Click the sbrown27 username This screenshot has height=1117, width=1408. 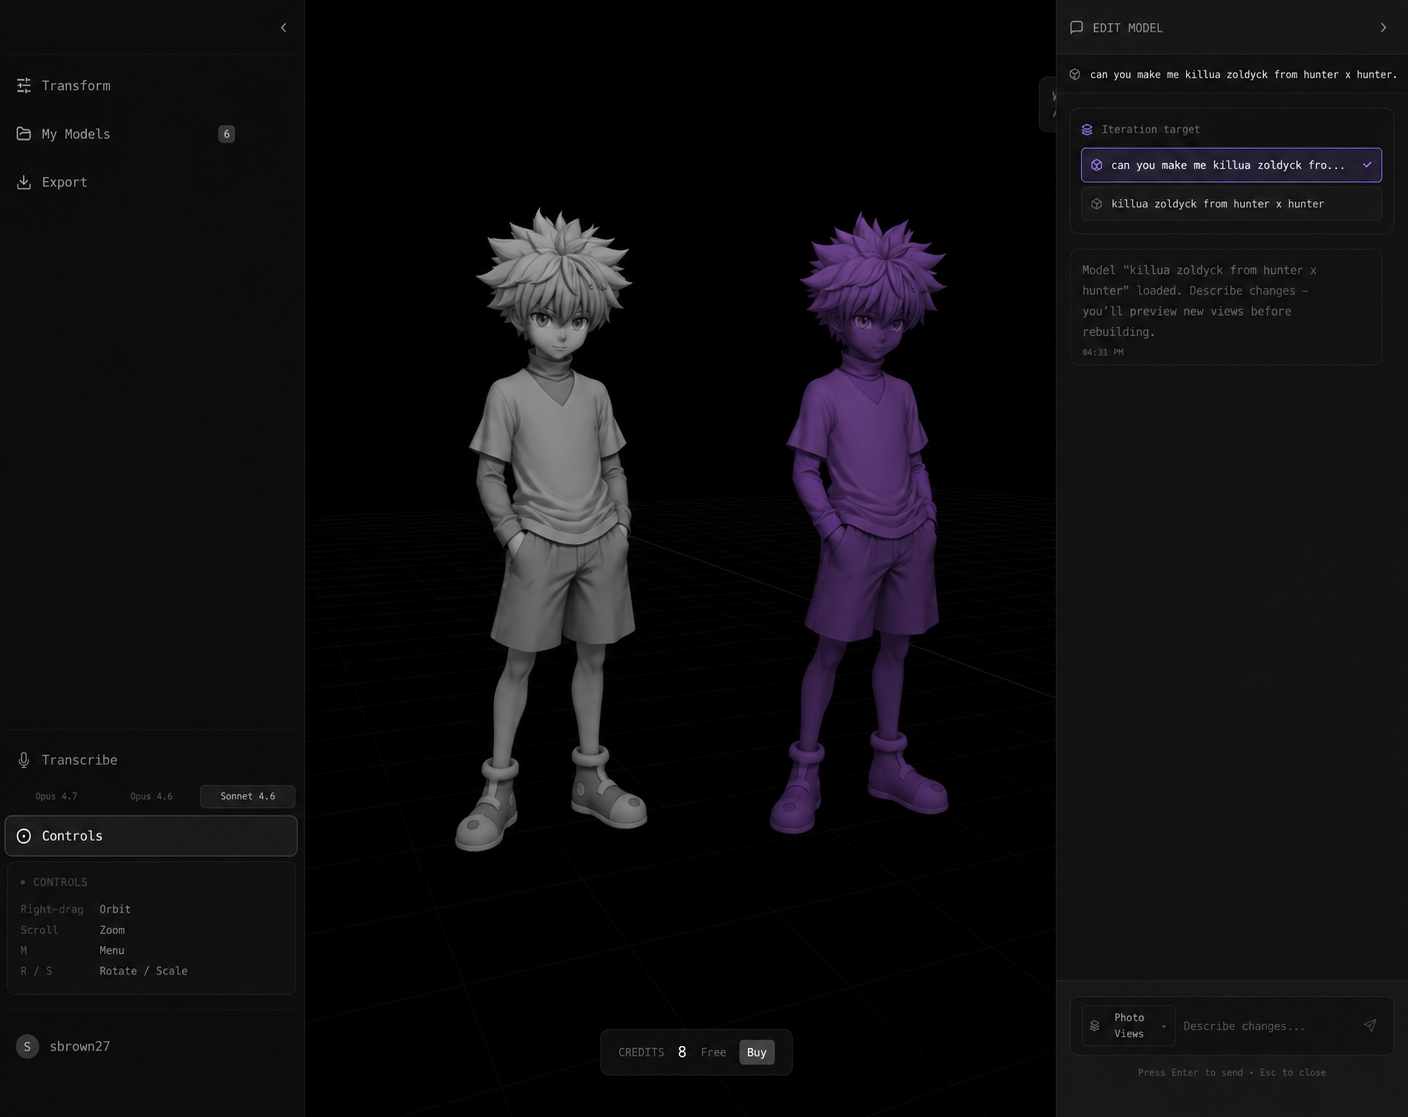tap(80, 1046)
